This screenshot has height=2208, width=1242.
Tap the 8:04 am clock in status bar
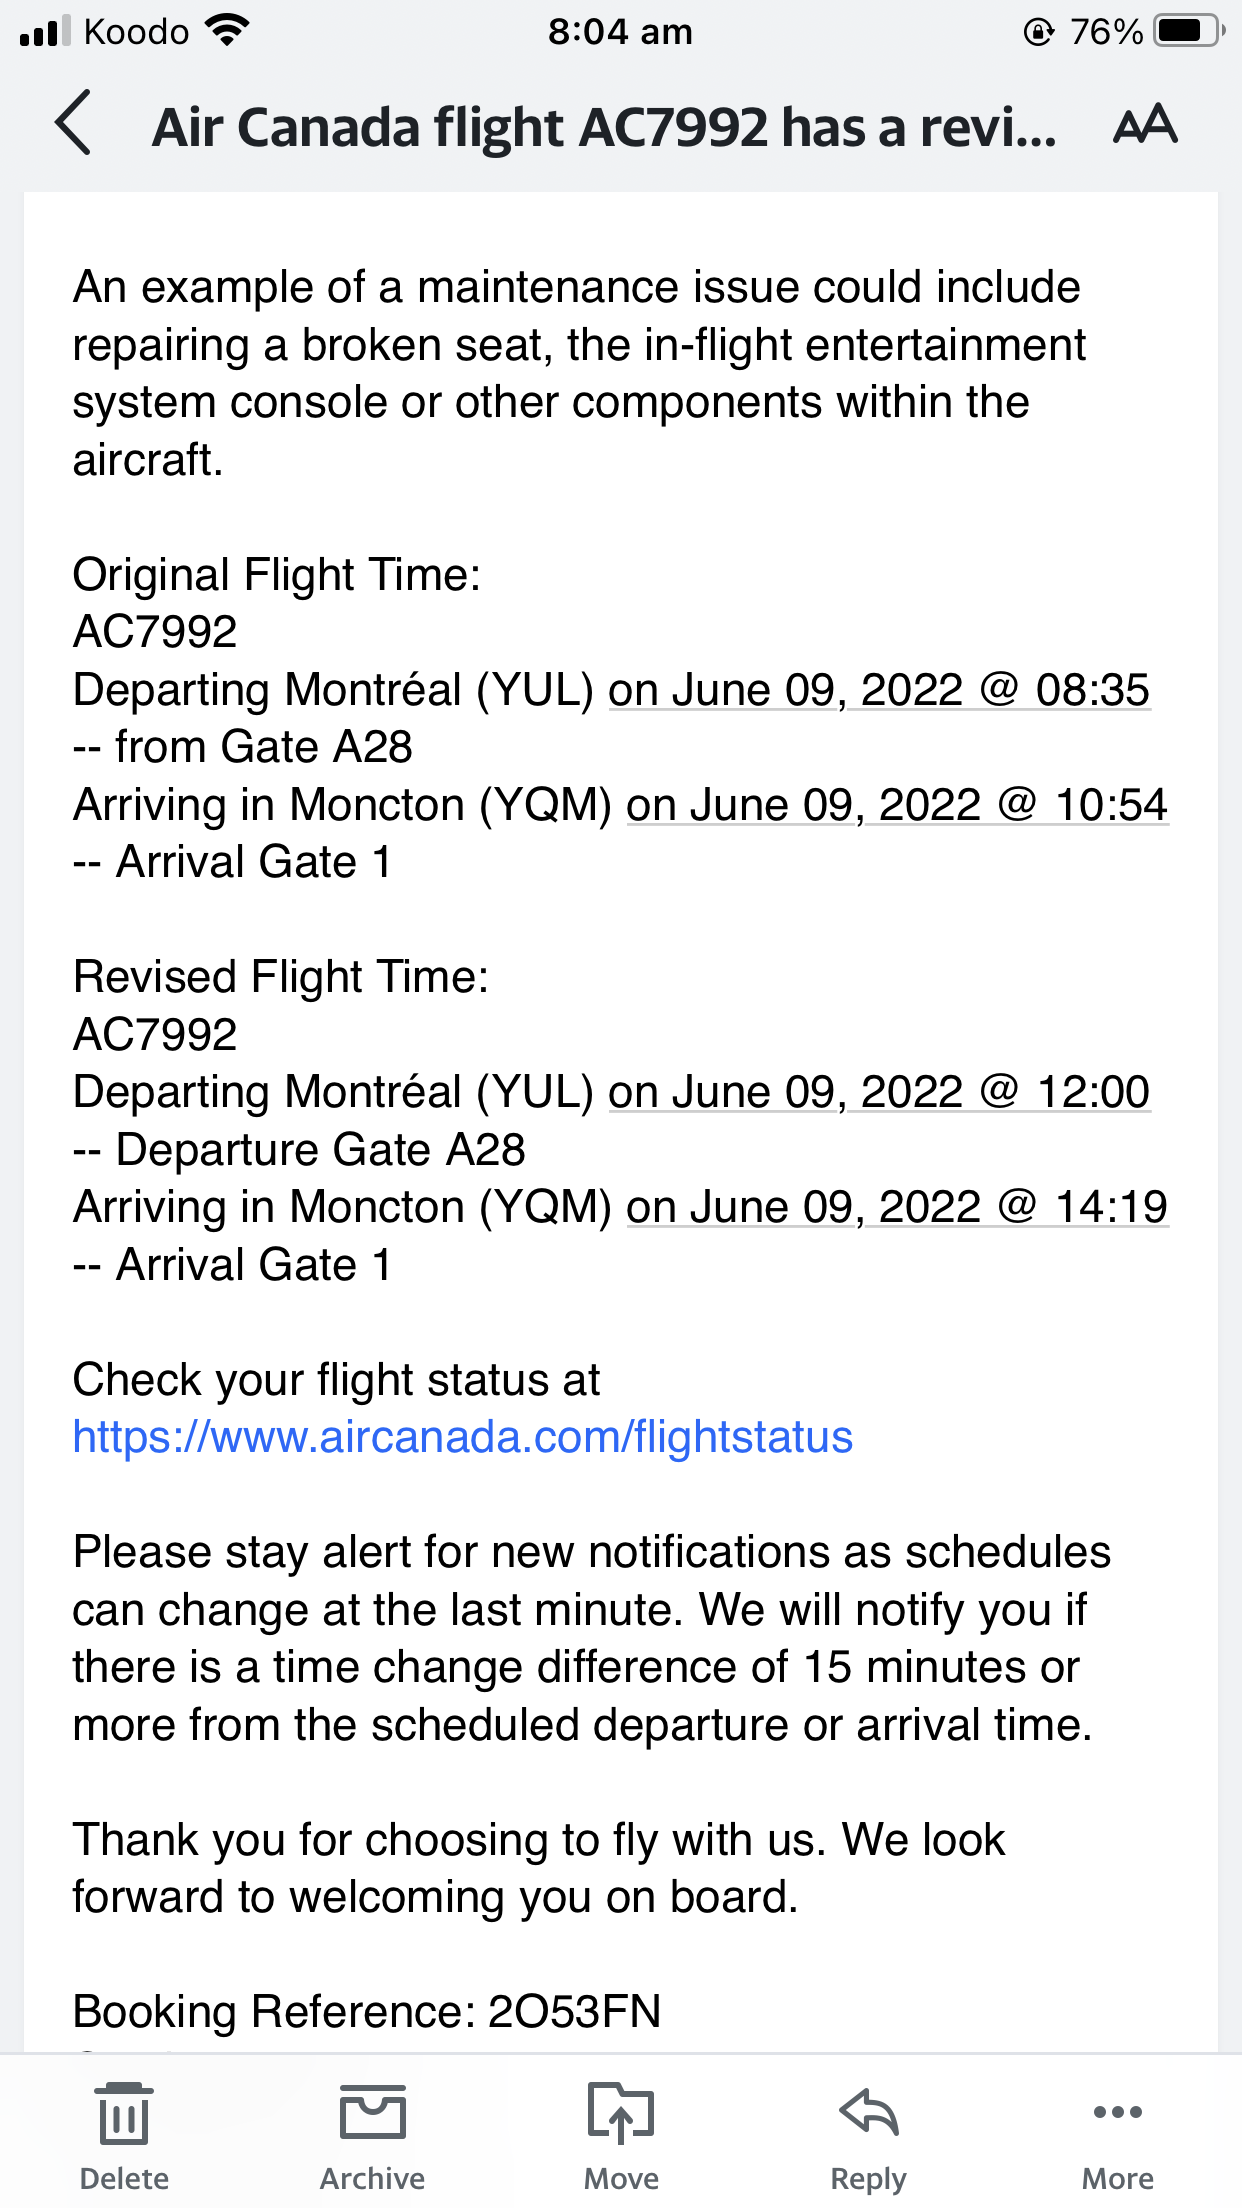(620, 32)
